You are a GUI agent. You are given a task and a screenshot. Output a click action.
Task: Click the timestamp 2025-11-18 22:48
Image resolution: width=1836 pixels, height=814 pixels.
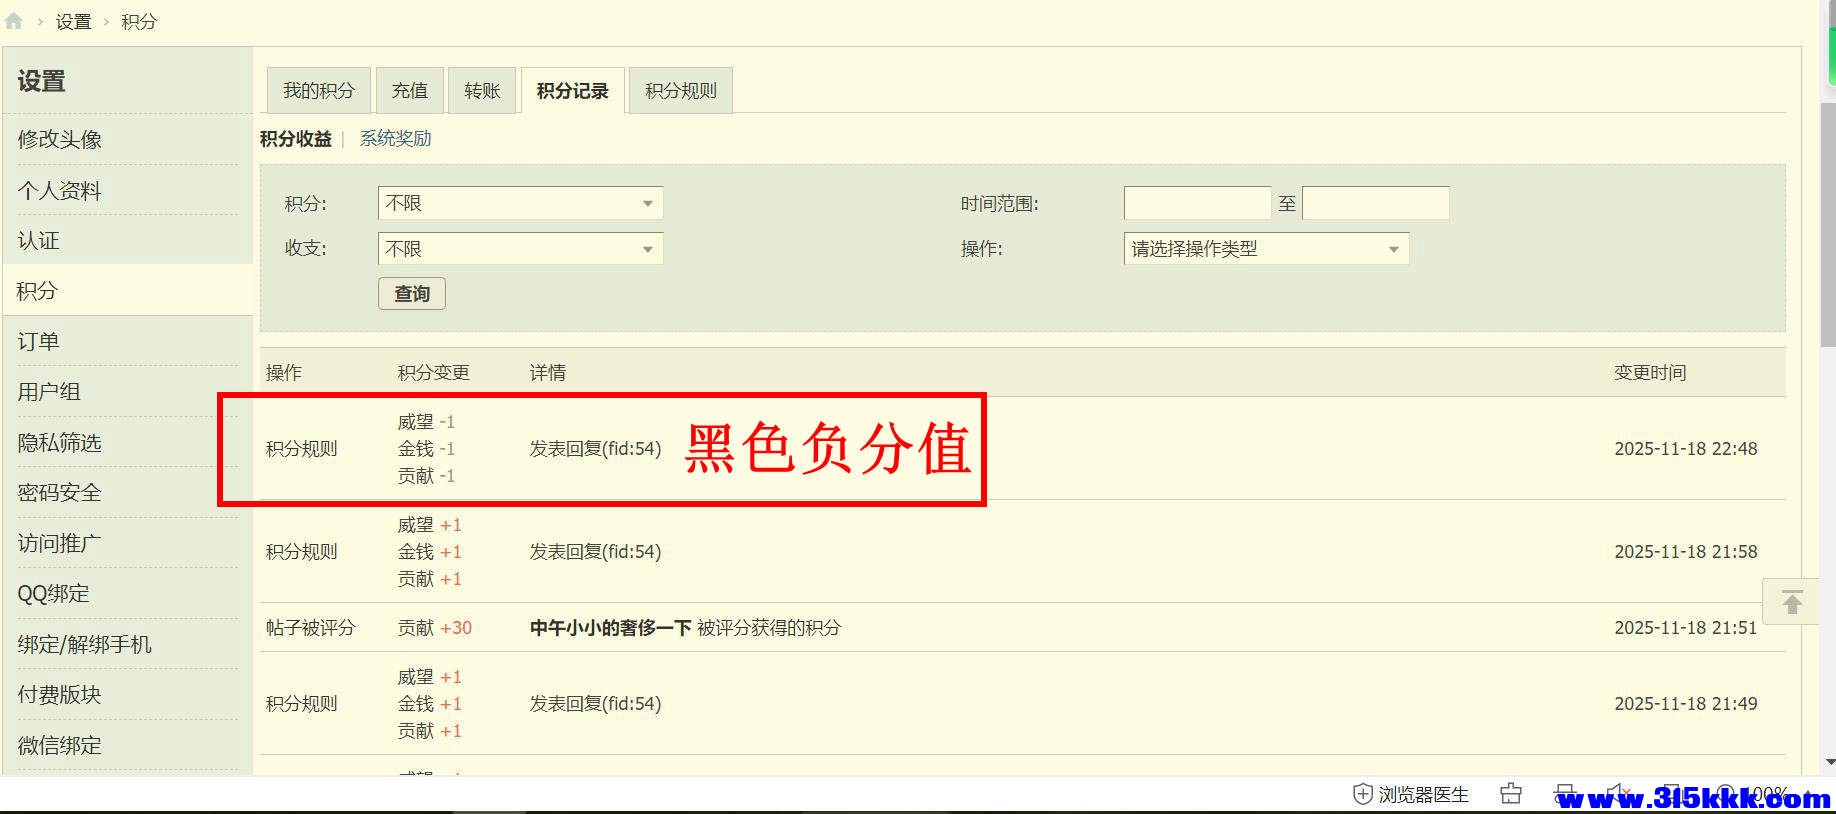(1685, 448)
